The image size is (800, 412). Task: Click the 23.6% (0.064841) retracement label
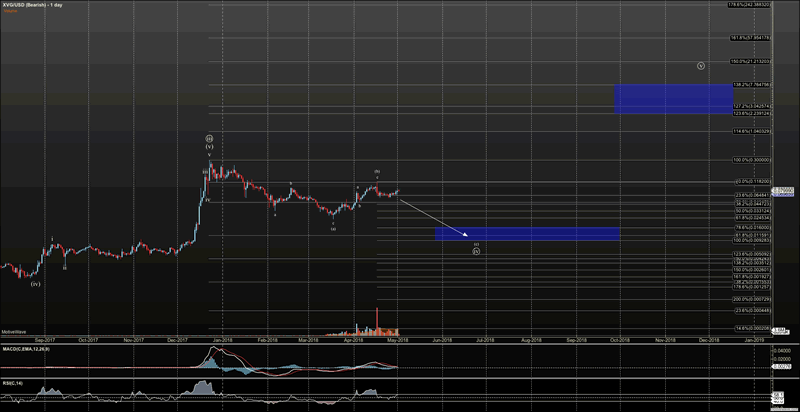(x=752, y=195)
